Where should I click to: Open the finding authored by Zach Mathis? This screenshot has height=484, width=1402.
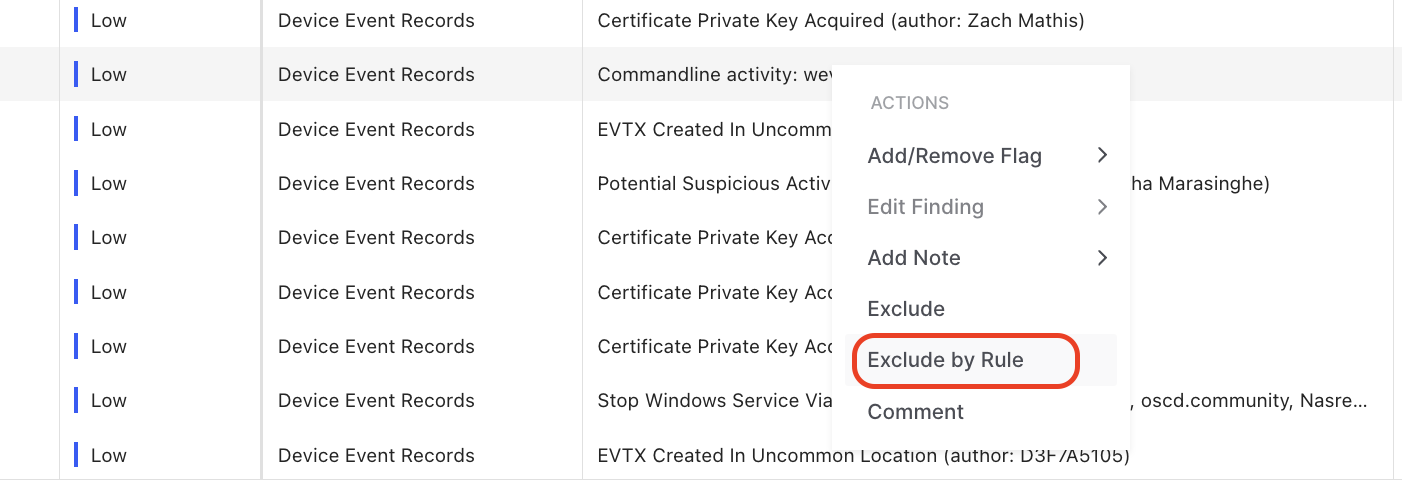pos(840,20)
